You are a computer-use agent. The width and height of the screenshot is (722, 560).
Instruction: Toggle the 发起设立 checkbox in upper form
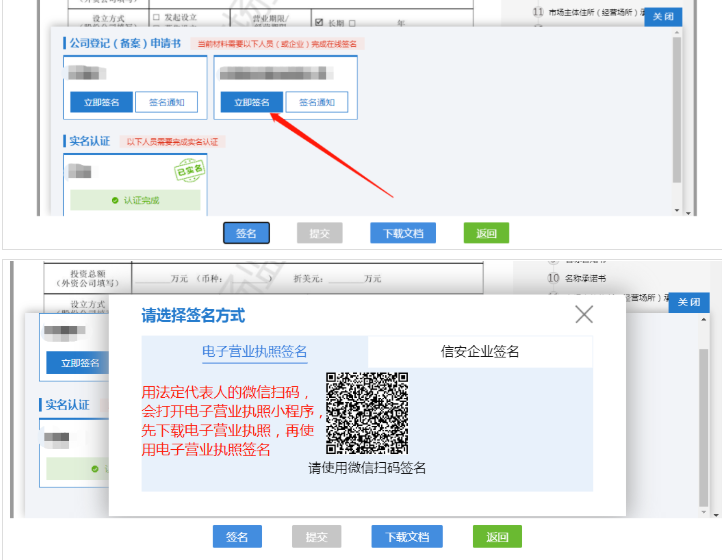(156, 18)
